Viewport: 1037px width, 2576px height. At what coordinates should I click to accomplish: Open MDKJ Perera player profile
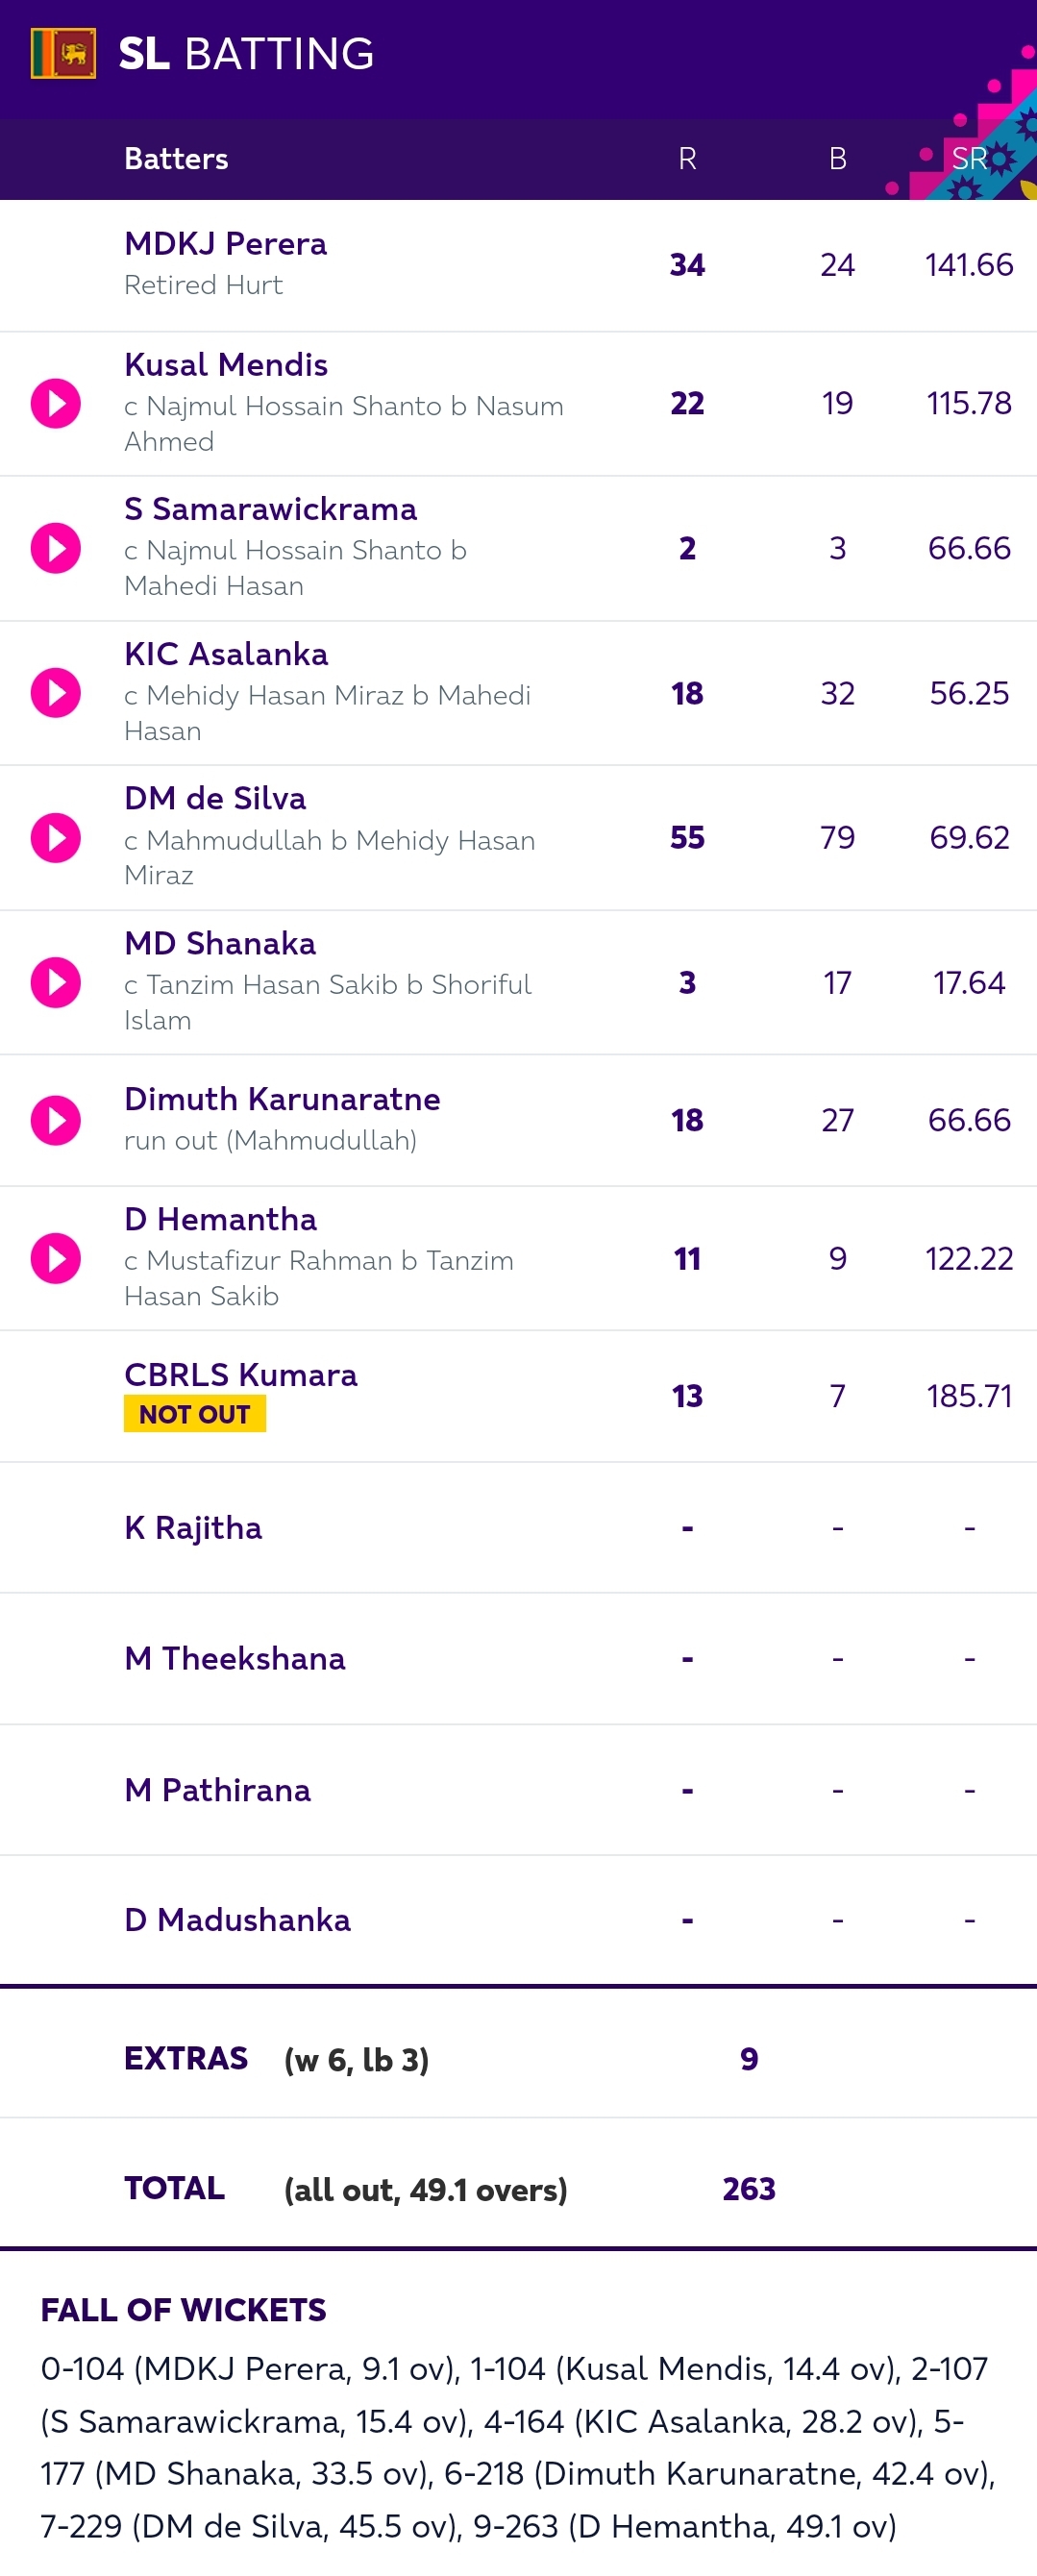[x=225, y=243]
